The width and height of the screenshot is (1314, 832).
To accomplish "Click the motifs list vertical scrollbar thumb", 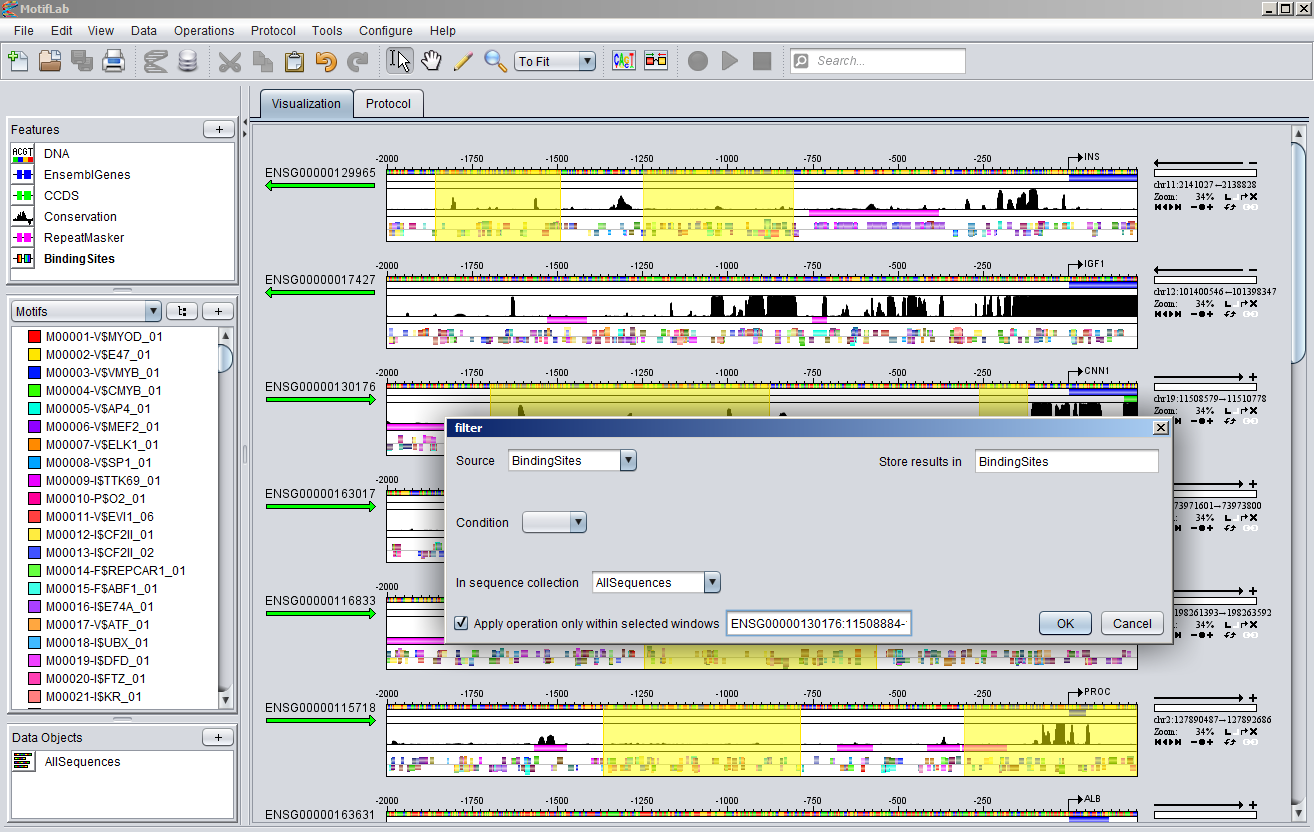I will [x=225, y=360].
